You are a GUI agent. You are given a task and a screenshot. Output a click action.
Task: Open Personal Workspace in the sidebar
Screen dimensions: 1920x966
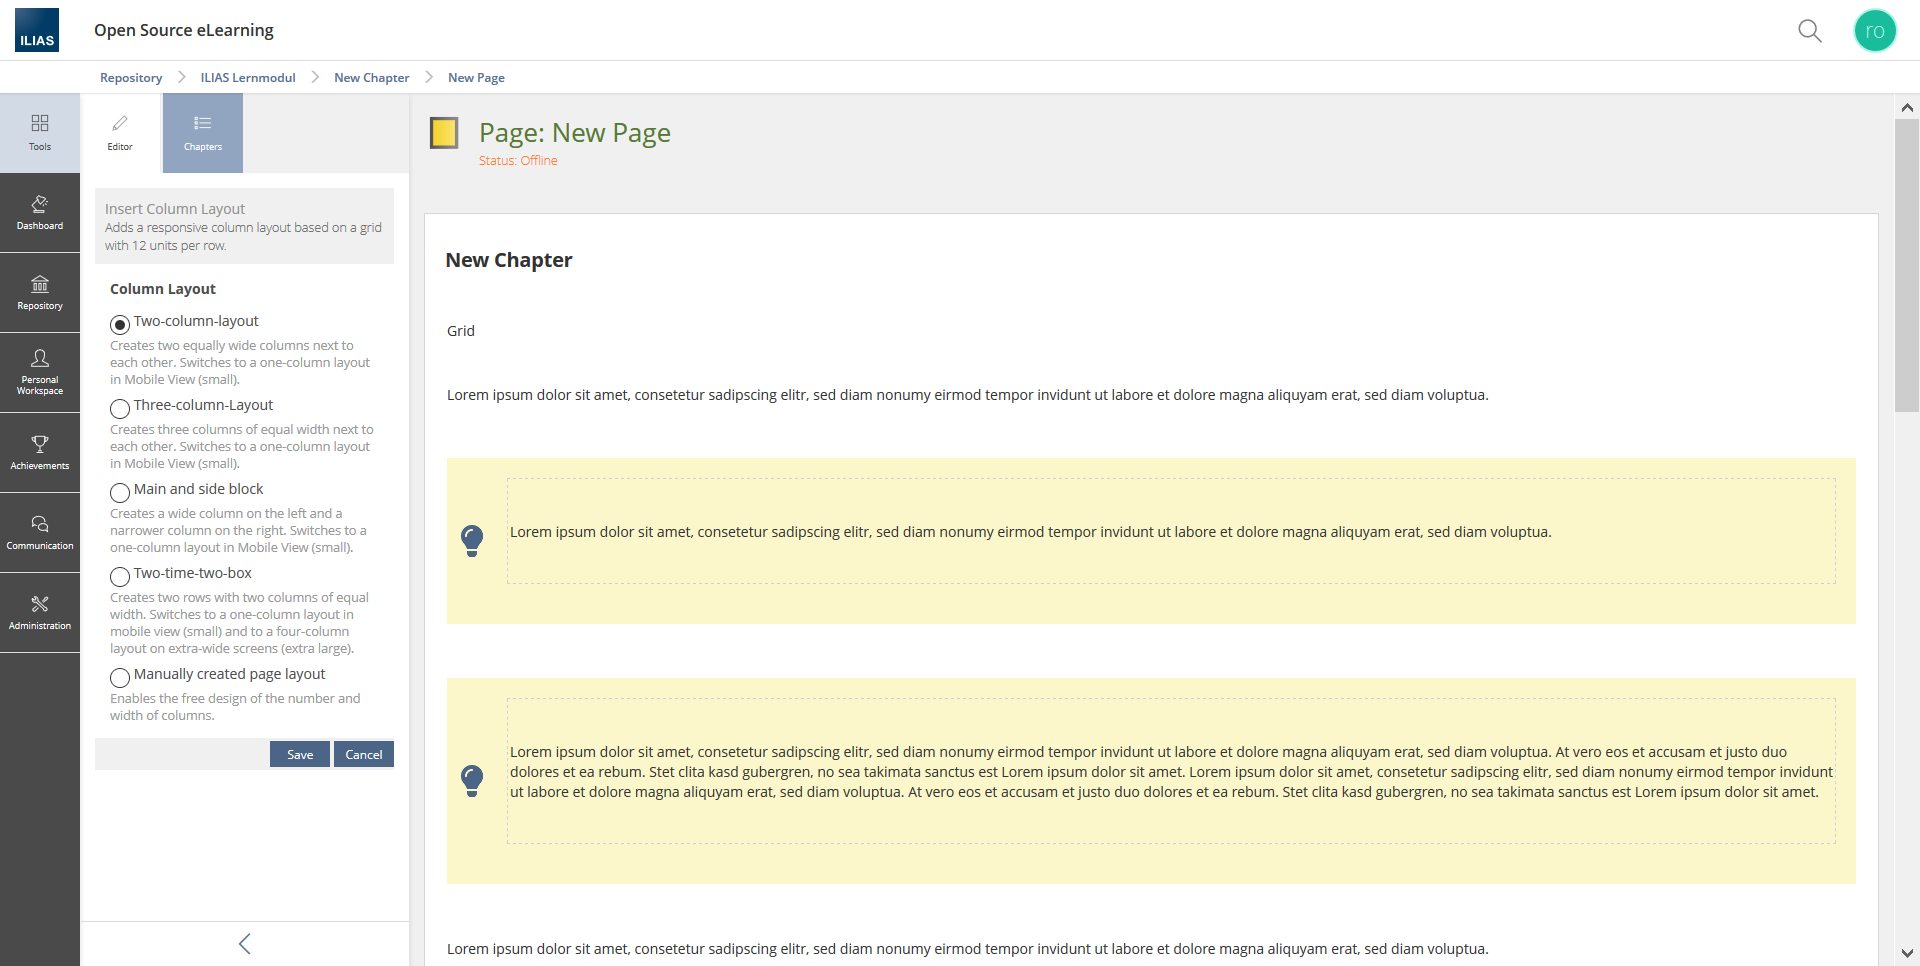point(40,372)
